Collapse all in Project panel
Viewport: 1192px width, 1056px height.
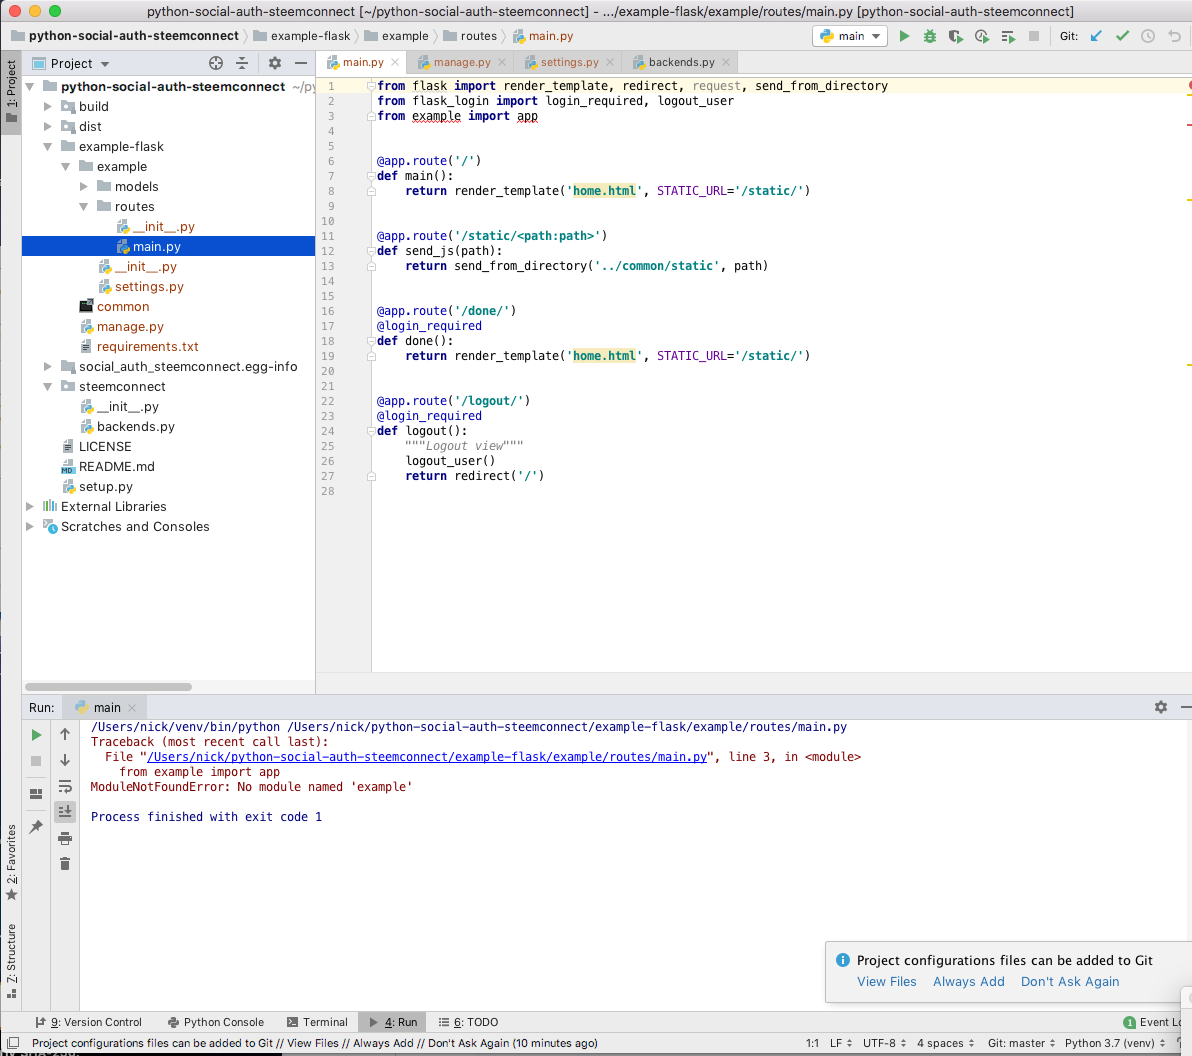click(242, 63)
